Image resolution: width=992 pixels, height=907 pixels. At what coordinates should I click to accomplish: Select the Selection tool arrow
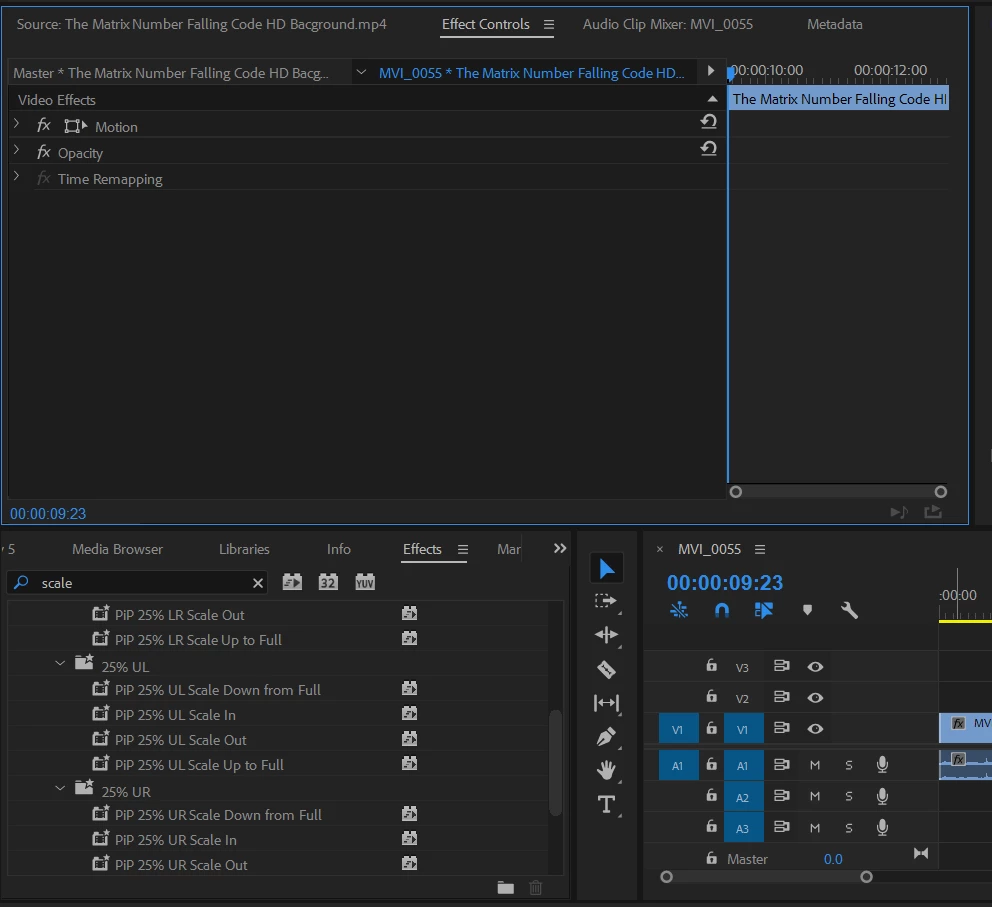coord(606,569)
